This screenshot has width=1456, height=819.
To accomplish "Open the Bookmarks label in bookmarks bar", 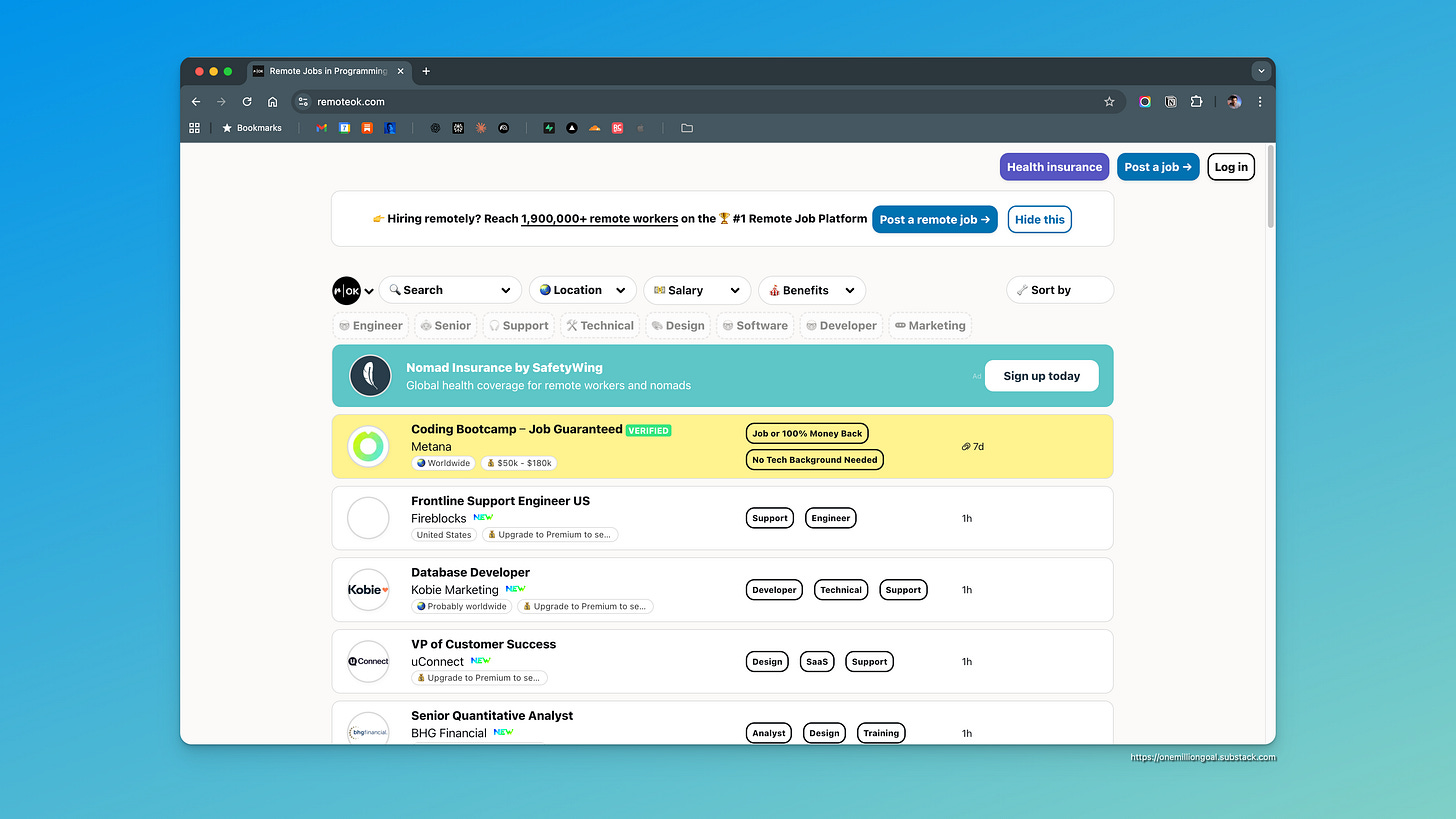I will (x=252, y=128).
